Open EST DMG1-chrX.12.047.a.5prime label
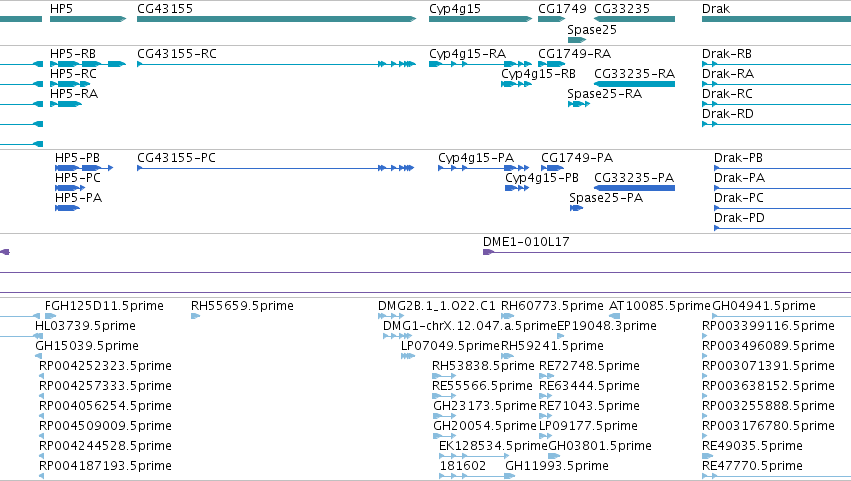The image size is (851, 481). pyautogui.click(x=470, y=326)
